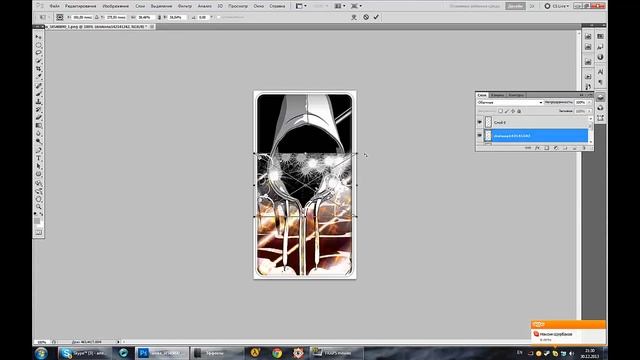Viewport: 640px width, 360px height.
Task: Select the Path Selection tool
Action: [38, 167]
